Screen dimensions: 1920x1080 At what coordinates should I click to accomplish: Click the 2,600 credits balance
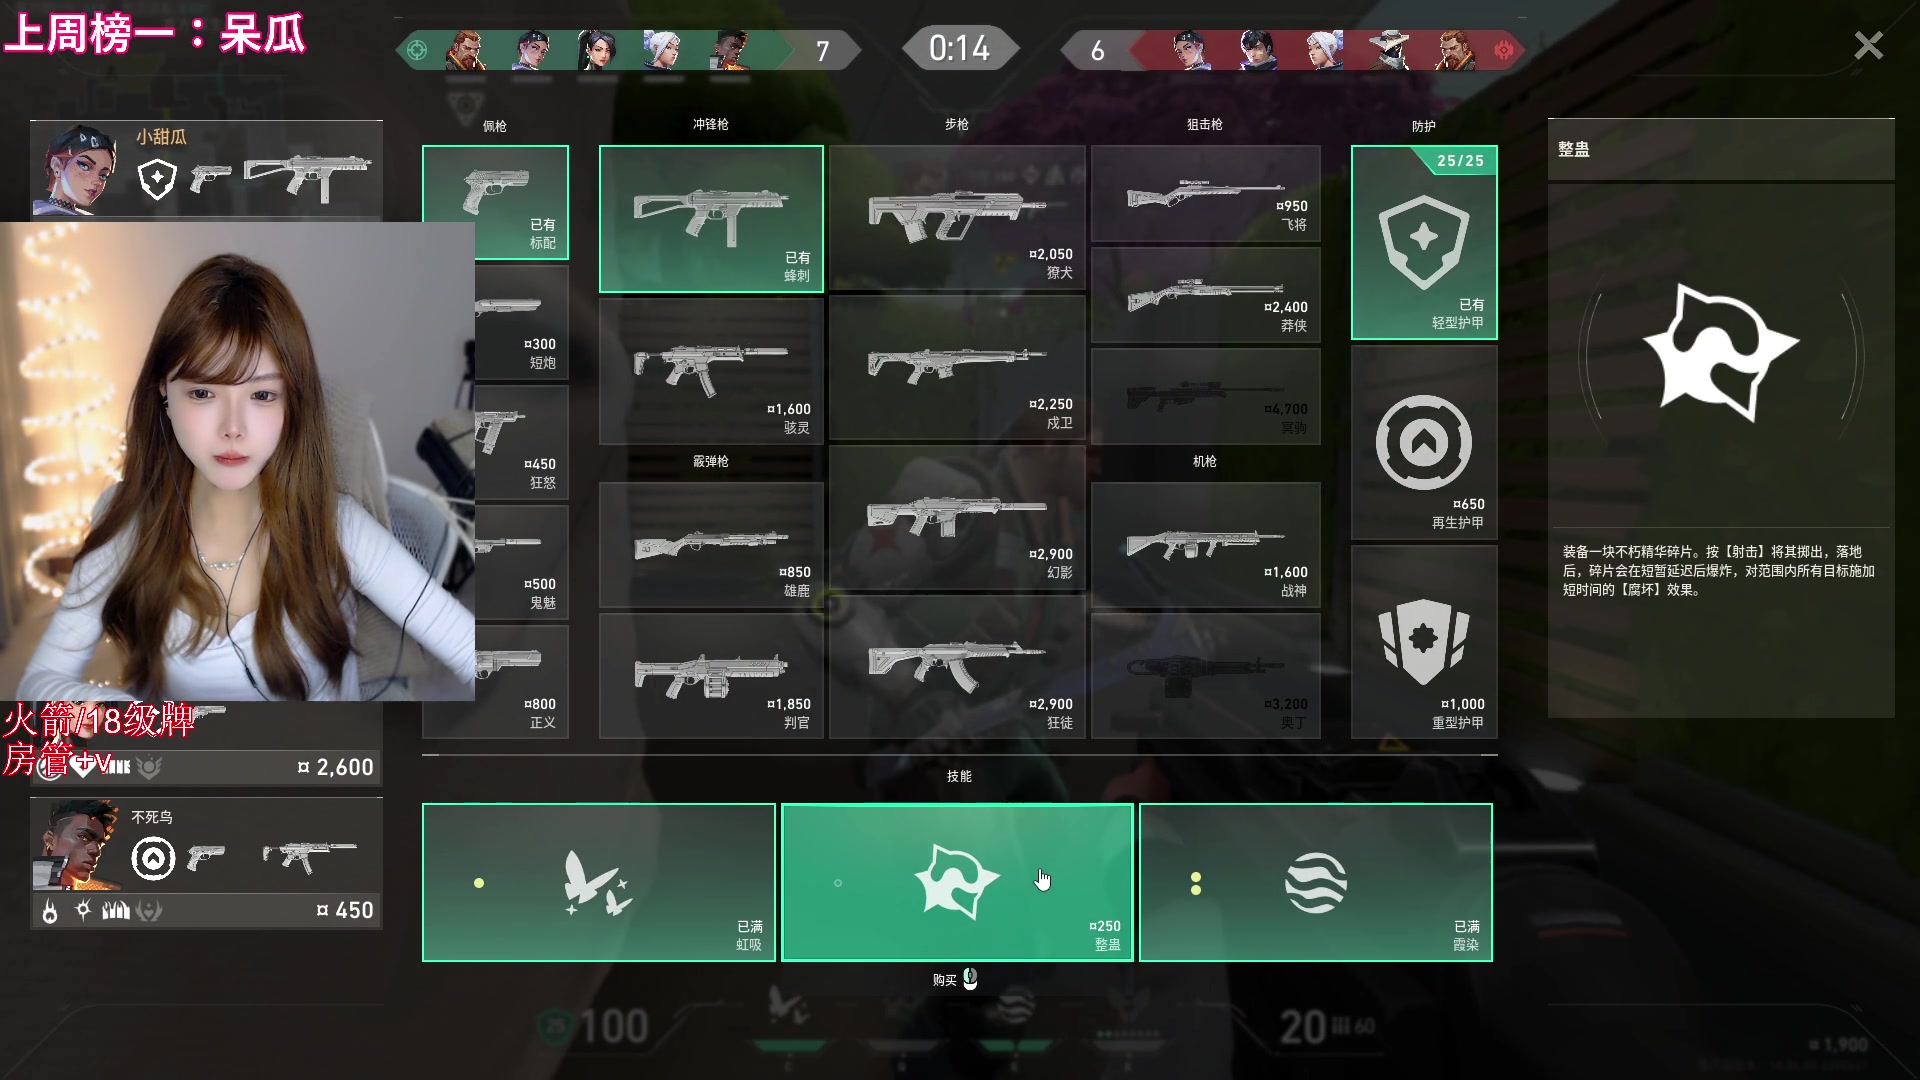coord(336,767)
